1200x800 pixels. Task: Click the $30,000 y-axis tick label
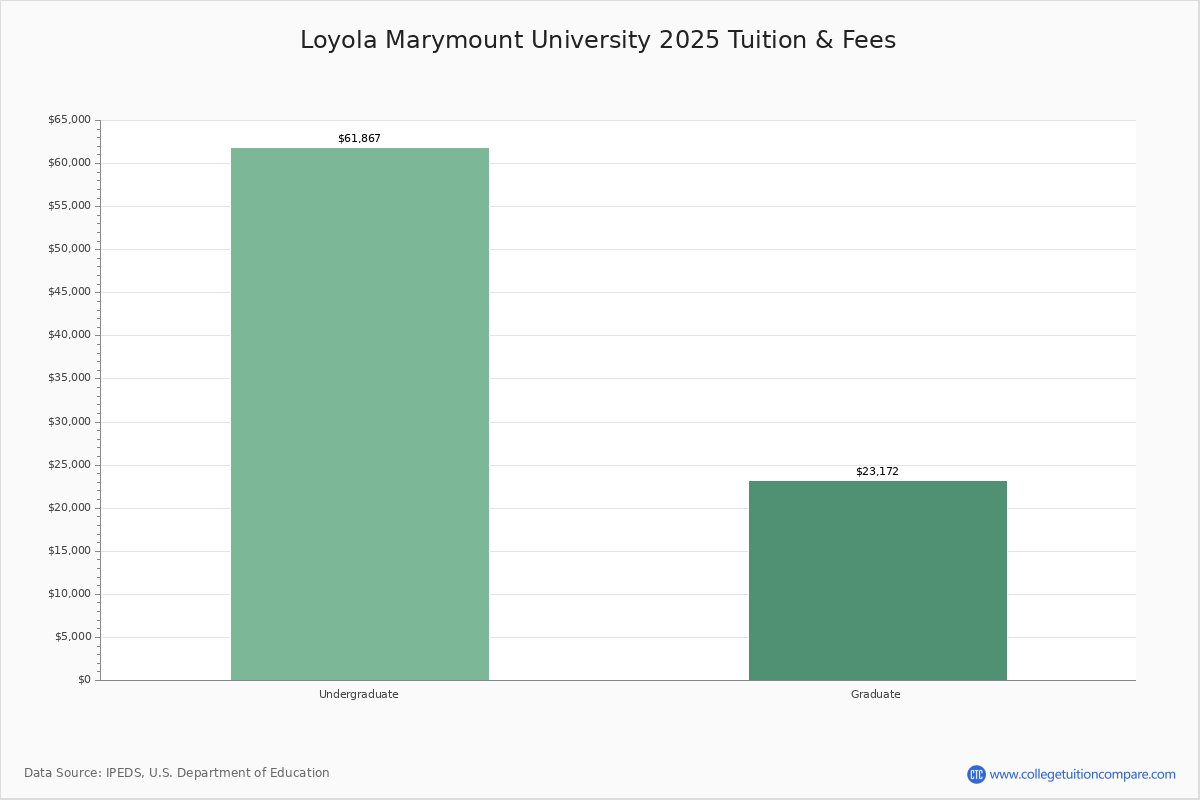click(69, 421)
